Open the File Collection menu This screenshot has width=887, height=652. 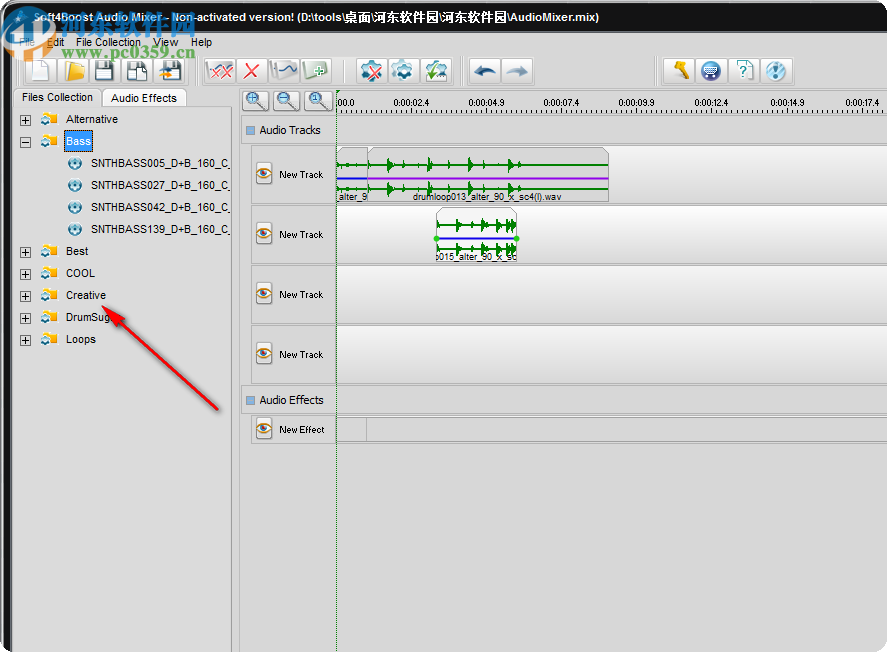(x=108, y=42)
